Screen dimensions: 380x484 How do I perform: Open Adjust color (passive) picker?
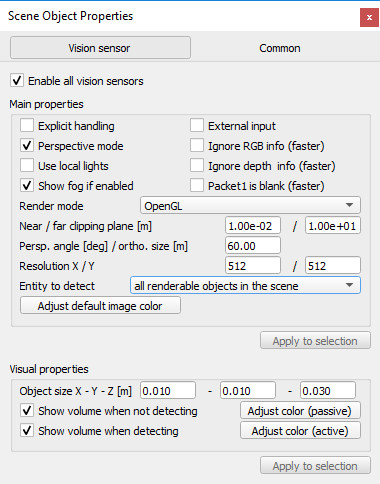point(300,411)
